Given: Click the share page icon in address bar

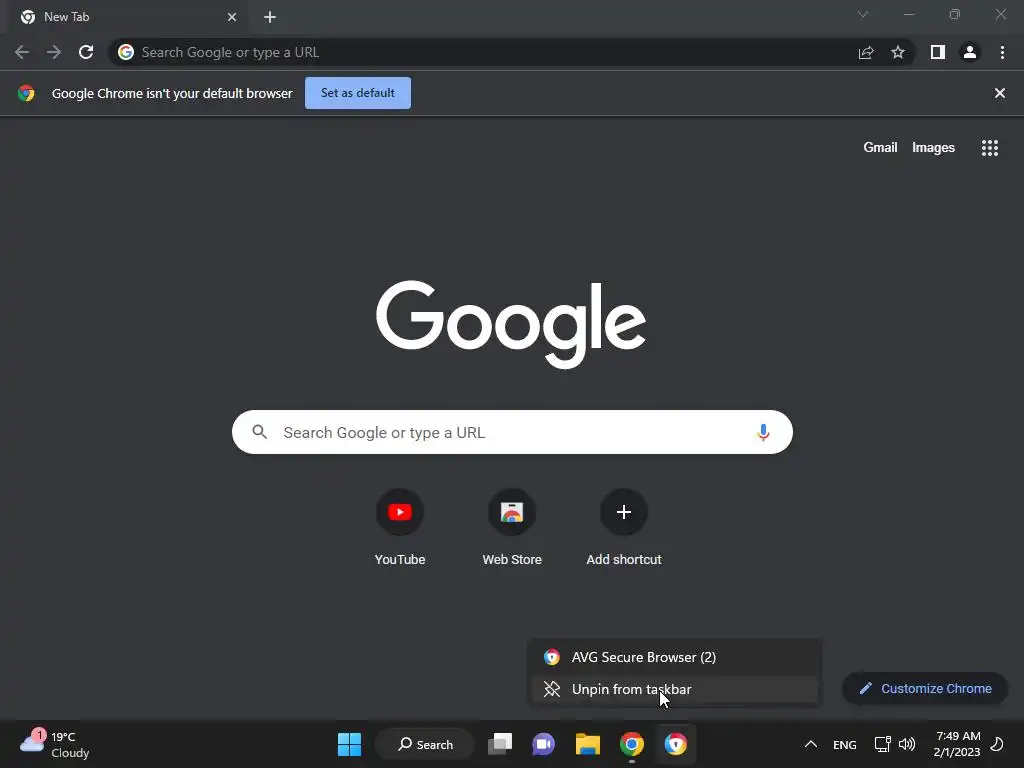Looking at the screenshot, I should (x=866, y=52).
